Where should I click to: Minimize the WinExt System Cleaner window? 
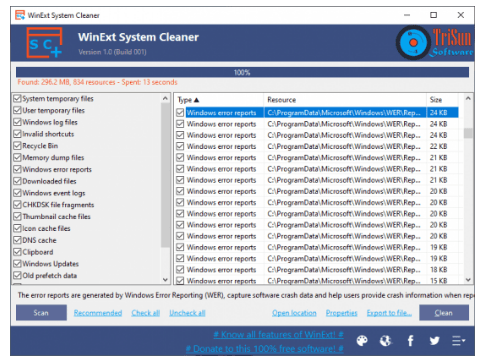coord(407,15)
